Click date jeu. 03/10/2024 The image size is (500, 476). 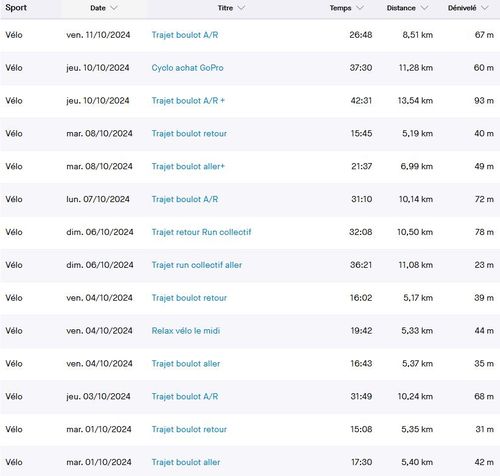point(98,396)
